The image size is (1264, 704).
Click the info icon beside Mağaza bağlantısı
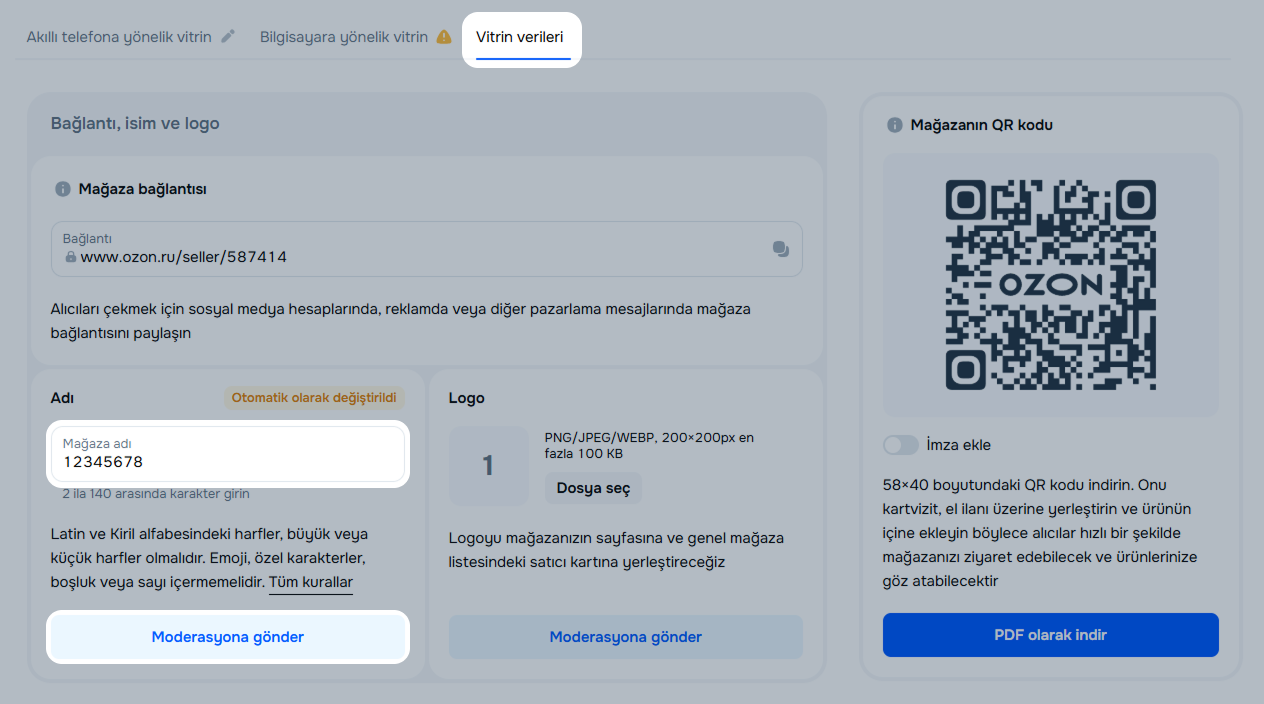(x=63, y=189)
